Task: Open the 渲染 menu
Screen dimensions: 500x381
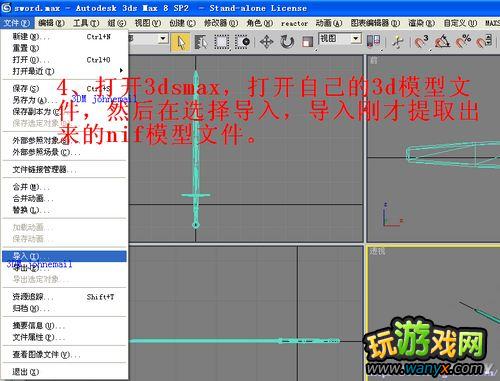Action: 421,23
